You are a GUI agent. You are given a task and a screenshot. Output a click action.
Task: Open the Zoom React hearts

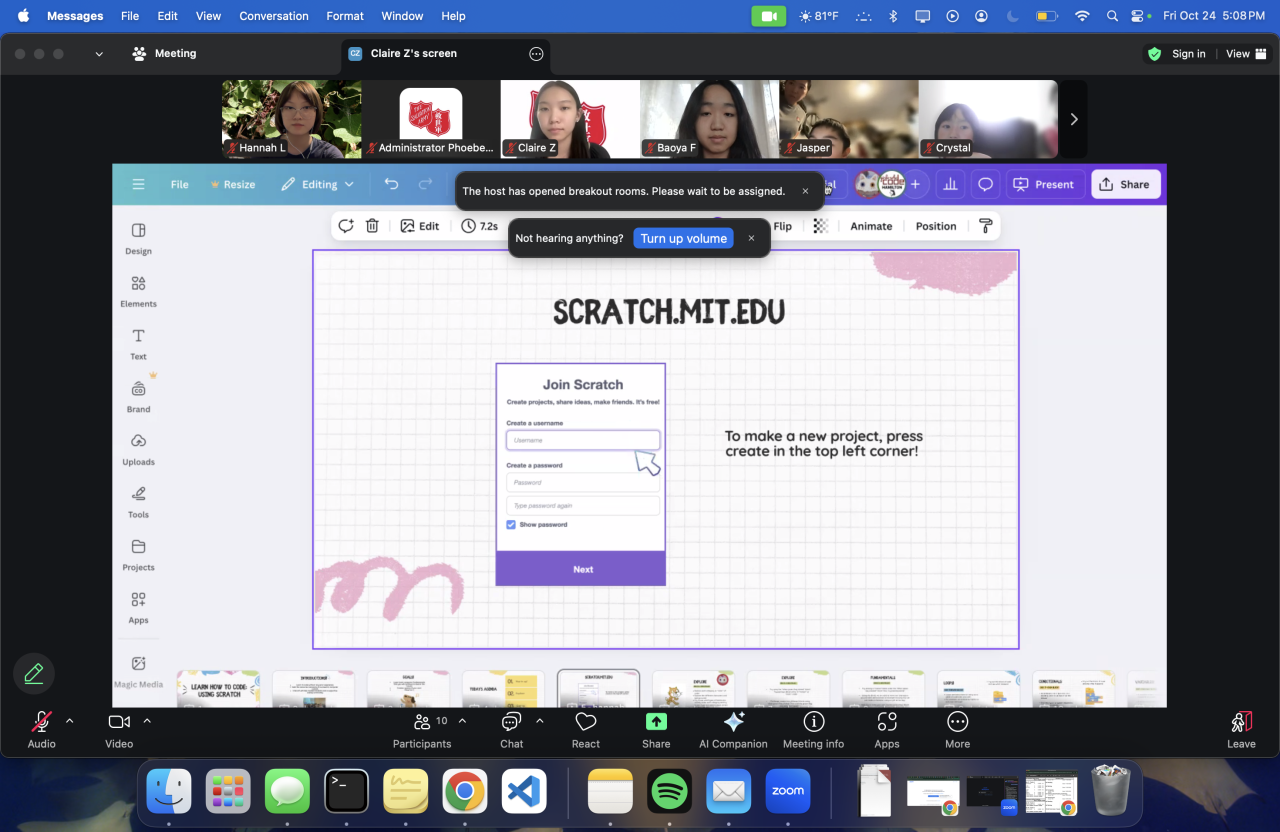[586, 729]
